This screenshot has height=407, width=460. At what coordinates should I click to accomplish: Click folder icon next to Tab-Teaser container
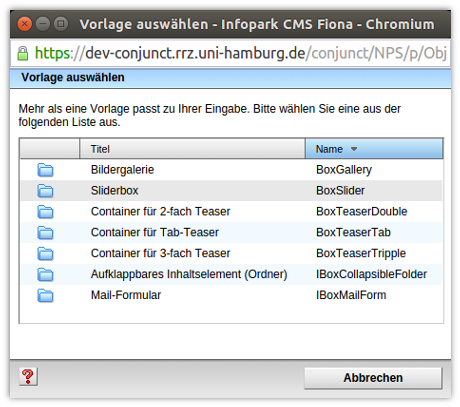click(x=45, y=233)
